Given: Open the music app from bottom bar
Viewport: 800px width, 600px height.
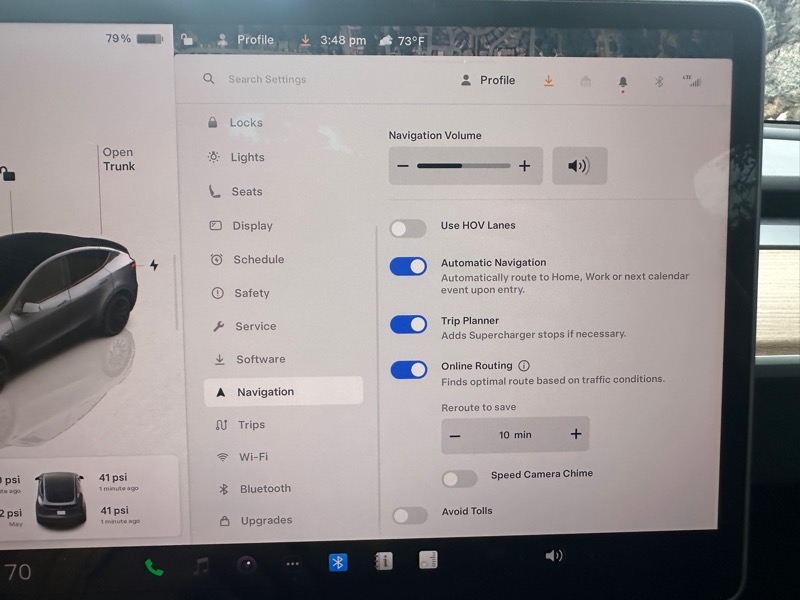Looking at the screenshot, I should click(x=201, y=566).
